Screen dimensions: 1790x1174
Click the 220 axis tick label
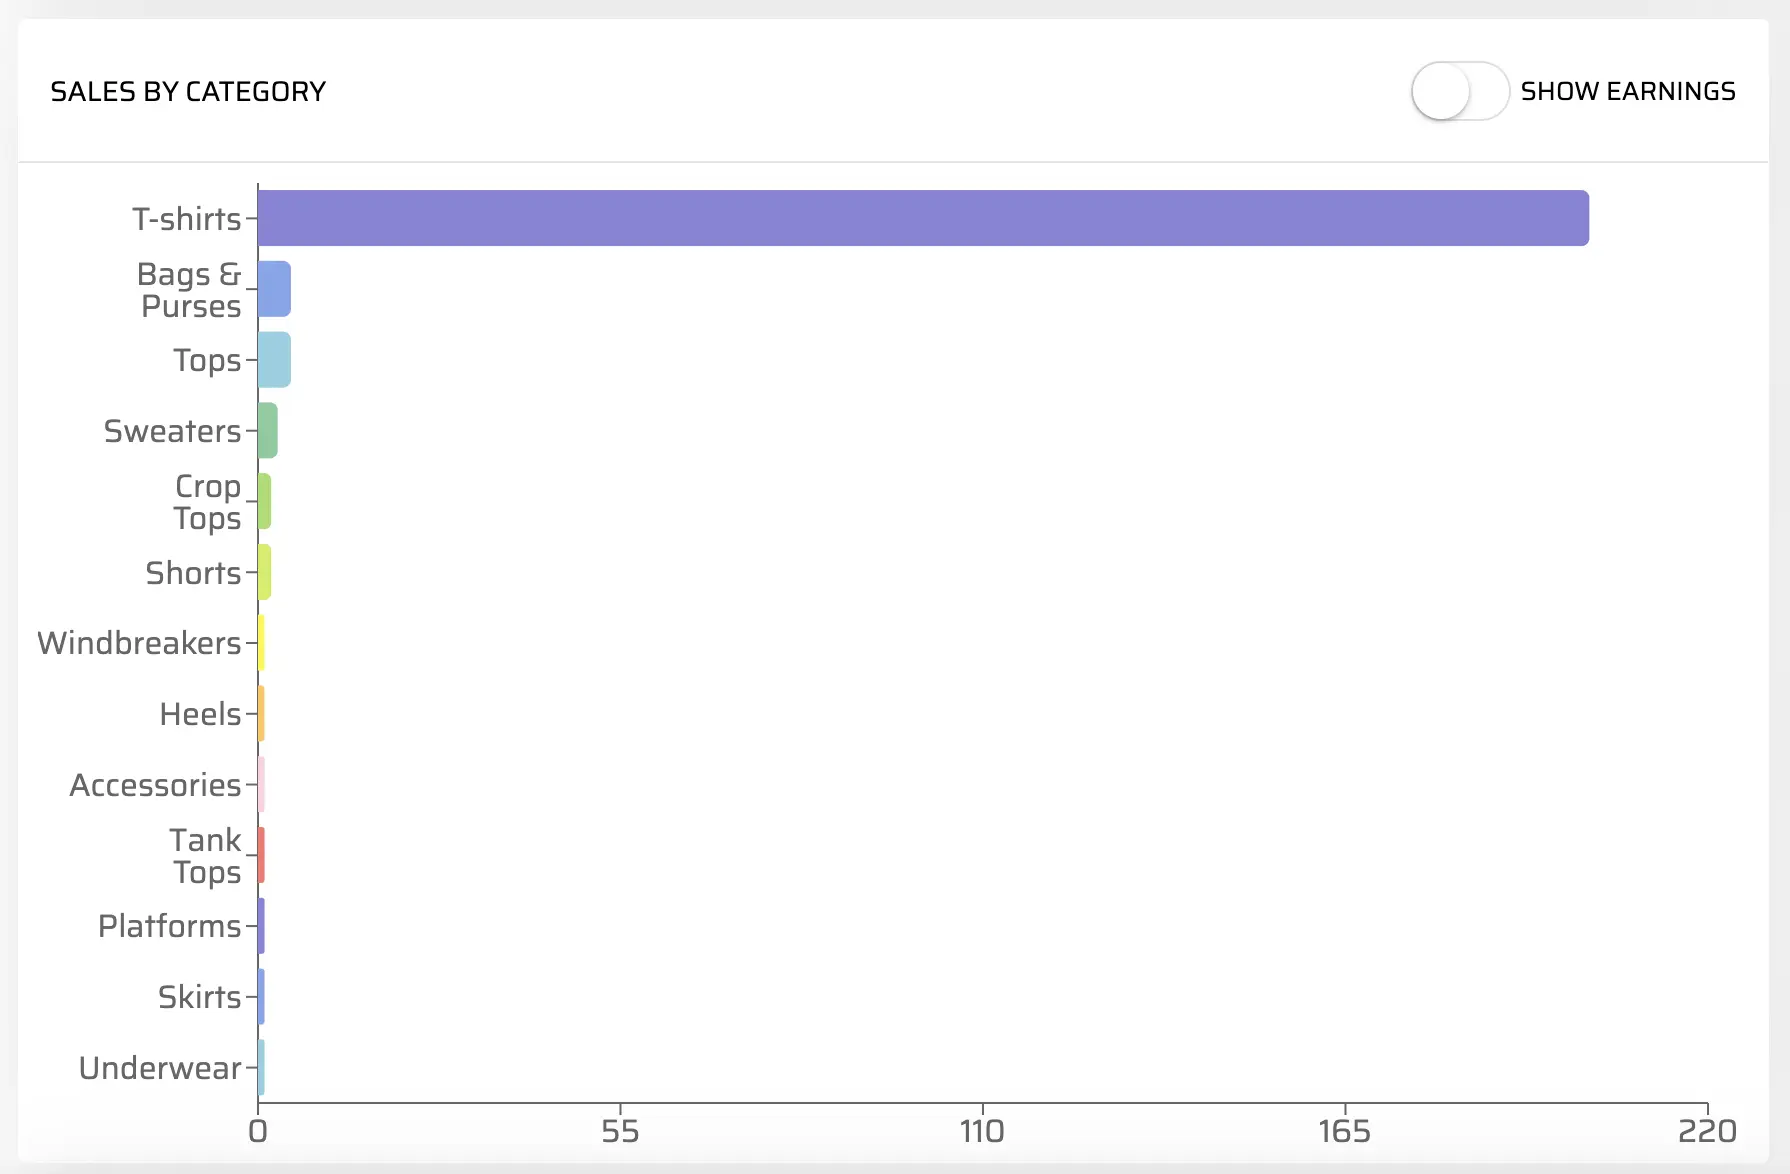point(1707,1131)
